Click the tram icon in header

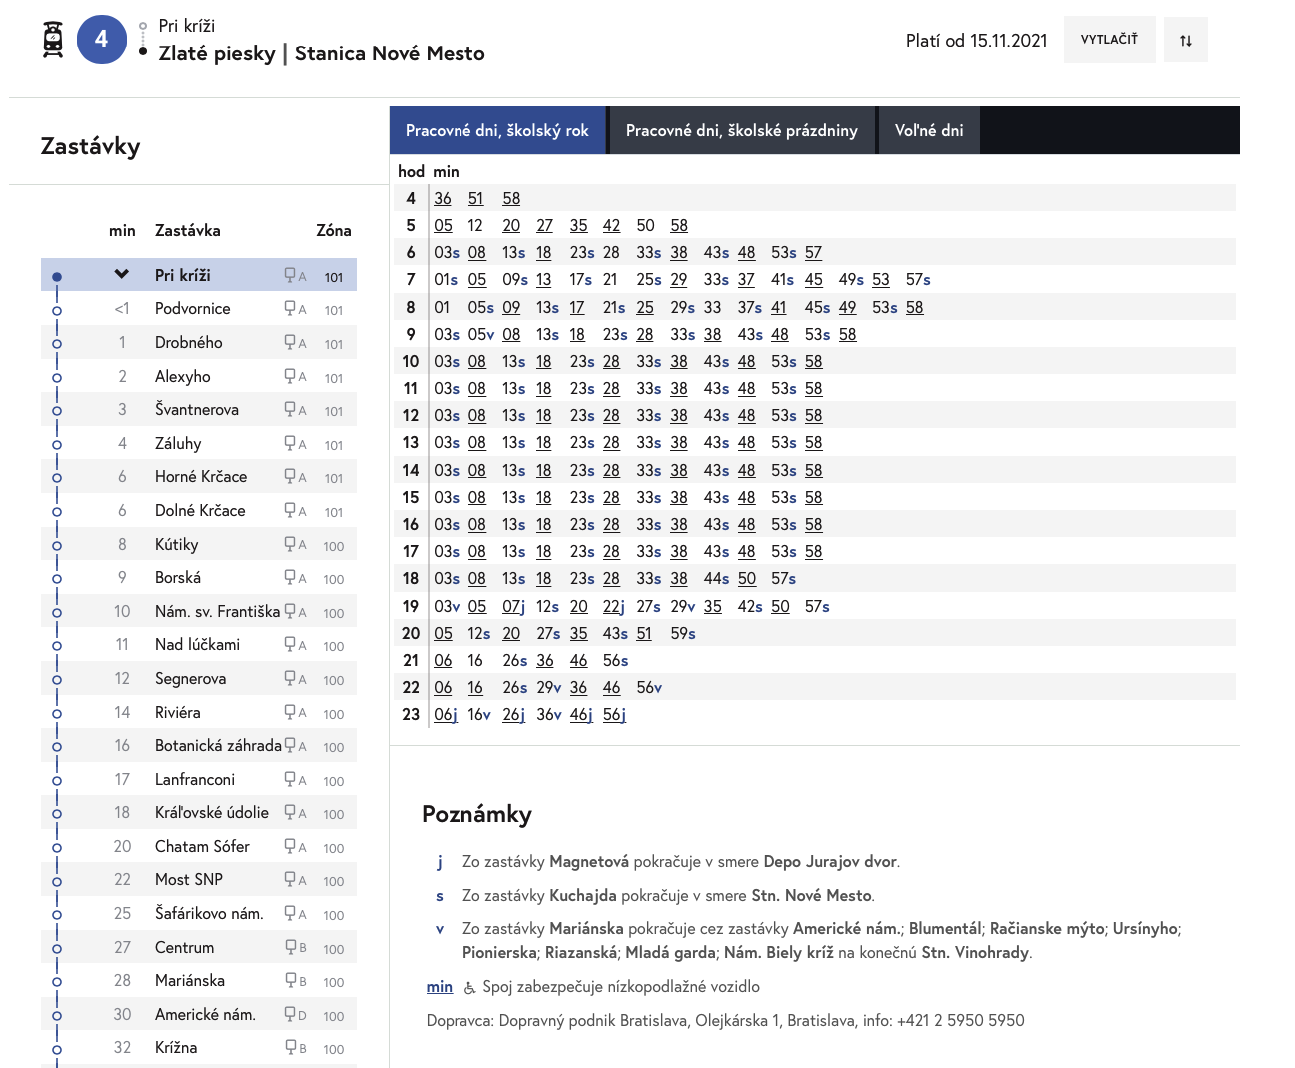(54, 40)
